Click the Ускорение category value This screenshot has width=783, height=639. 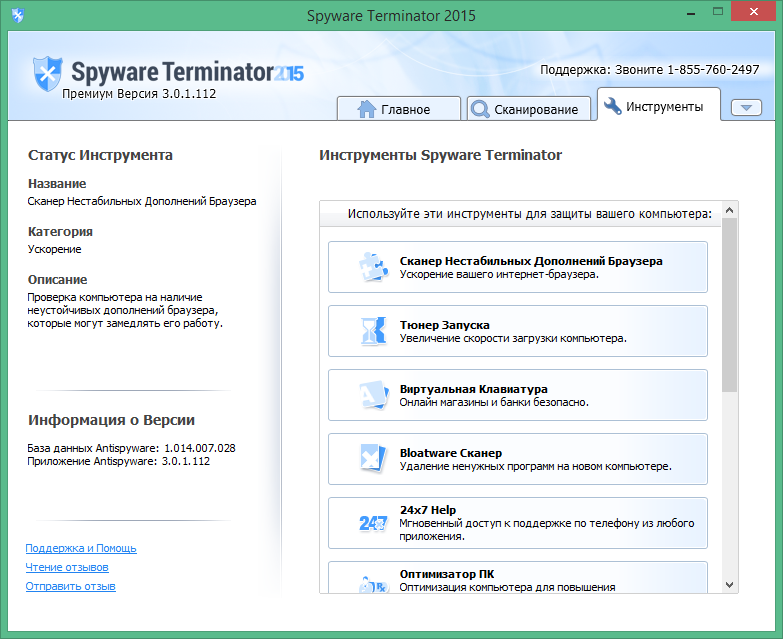pos(54,249)
